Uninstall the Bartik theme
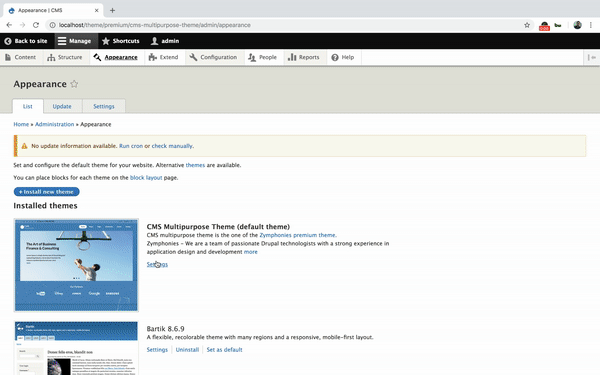The width and height of the screenshot is (600, 375). (187, 349)
